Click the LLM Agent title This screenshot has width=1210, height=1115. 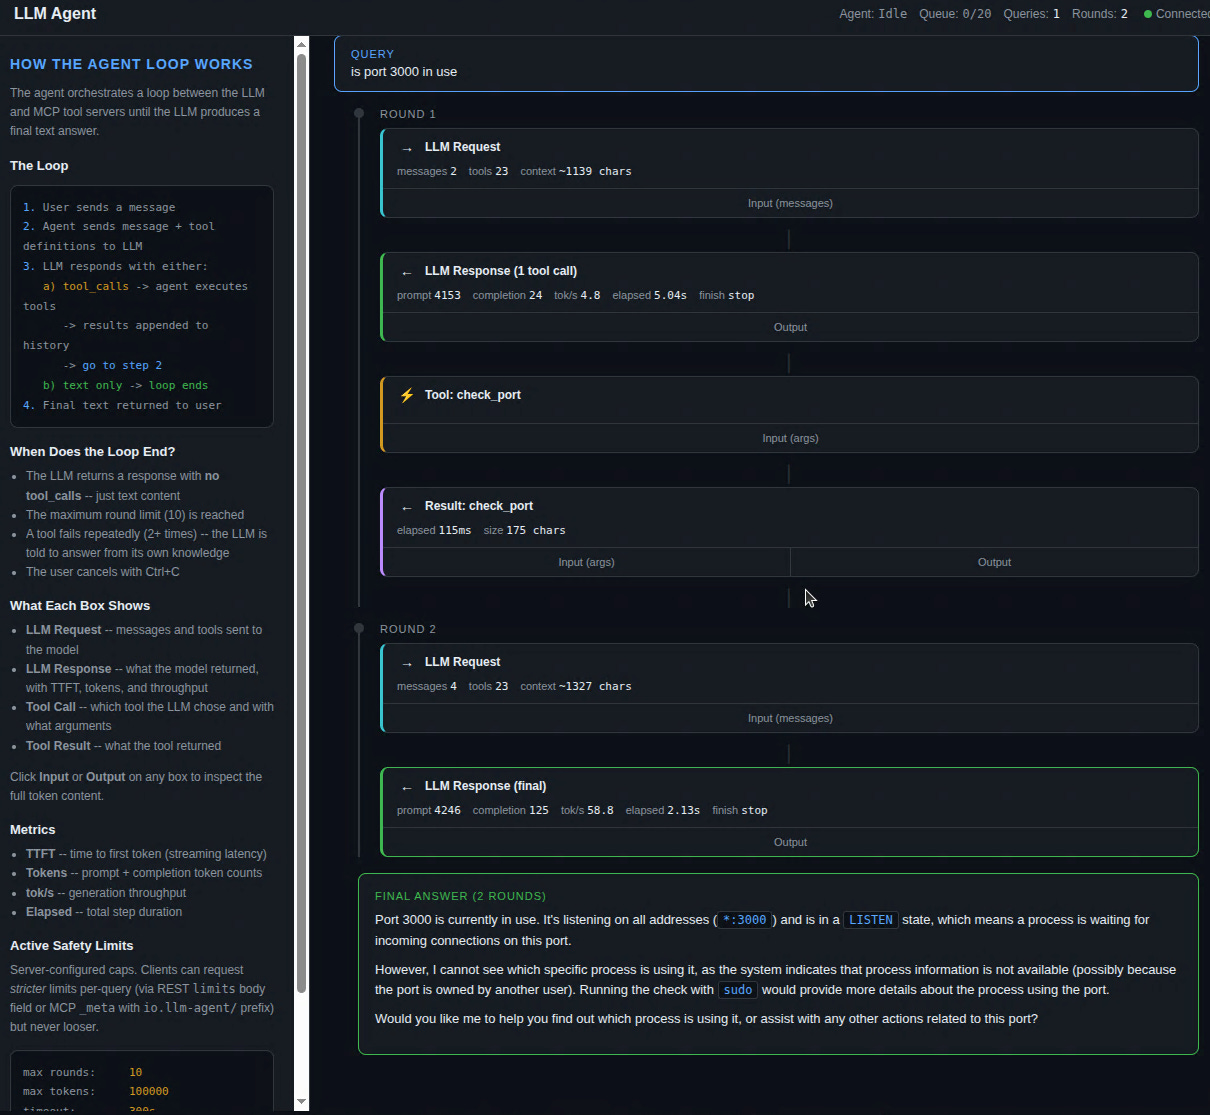click(x=55, y=14)
